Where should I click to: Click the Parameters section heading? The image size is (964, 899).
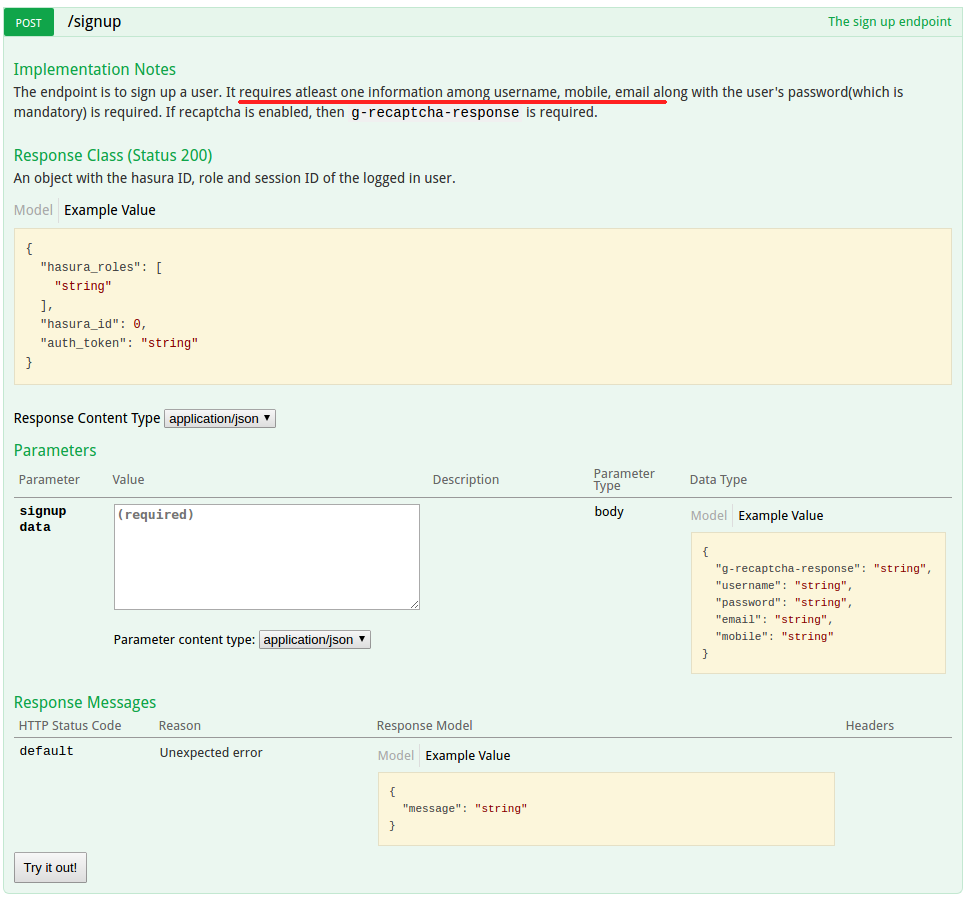click(x=55, y=450)
